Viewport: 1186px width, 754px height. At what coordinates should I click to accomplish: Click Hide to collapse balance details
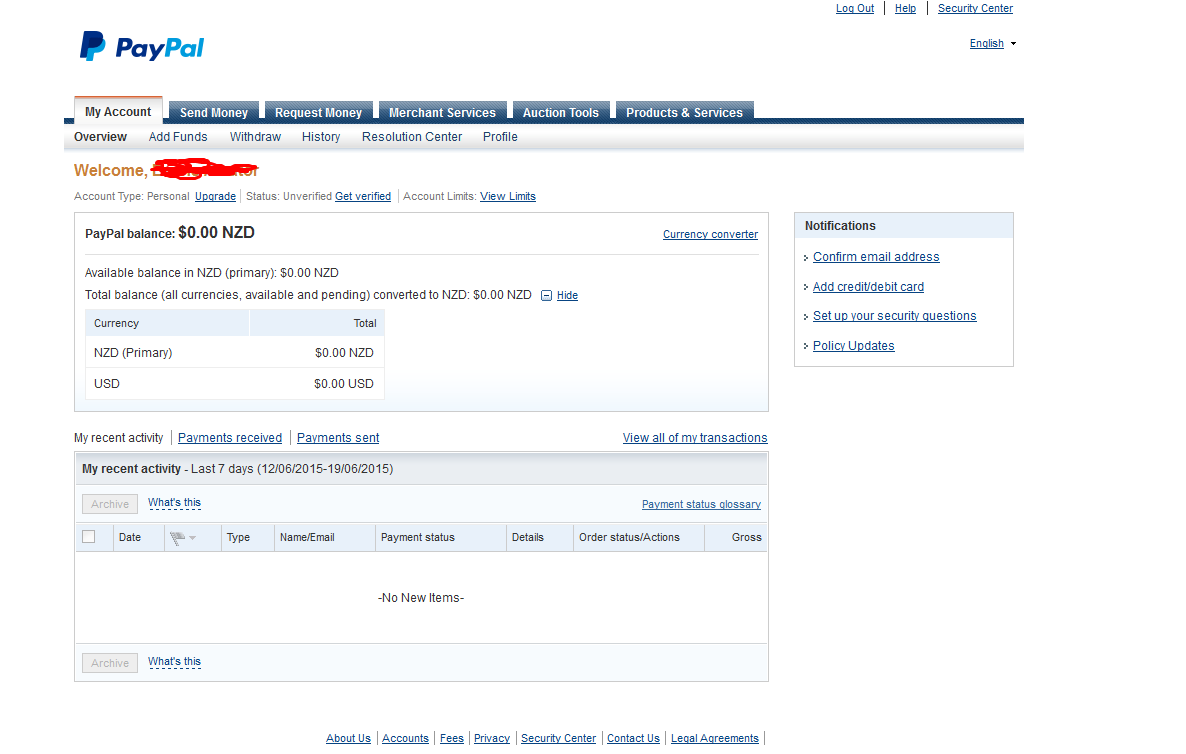pos(567,296)
